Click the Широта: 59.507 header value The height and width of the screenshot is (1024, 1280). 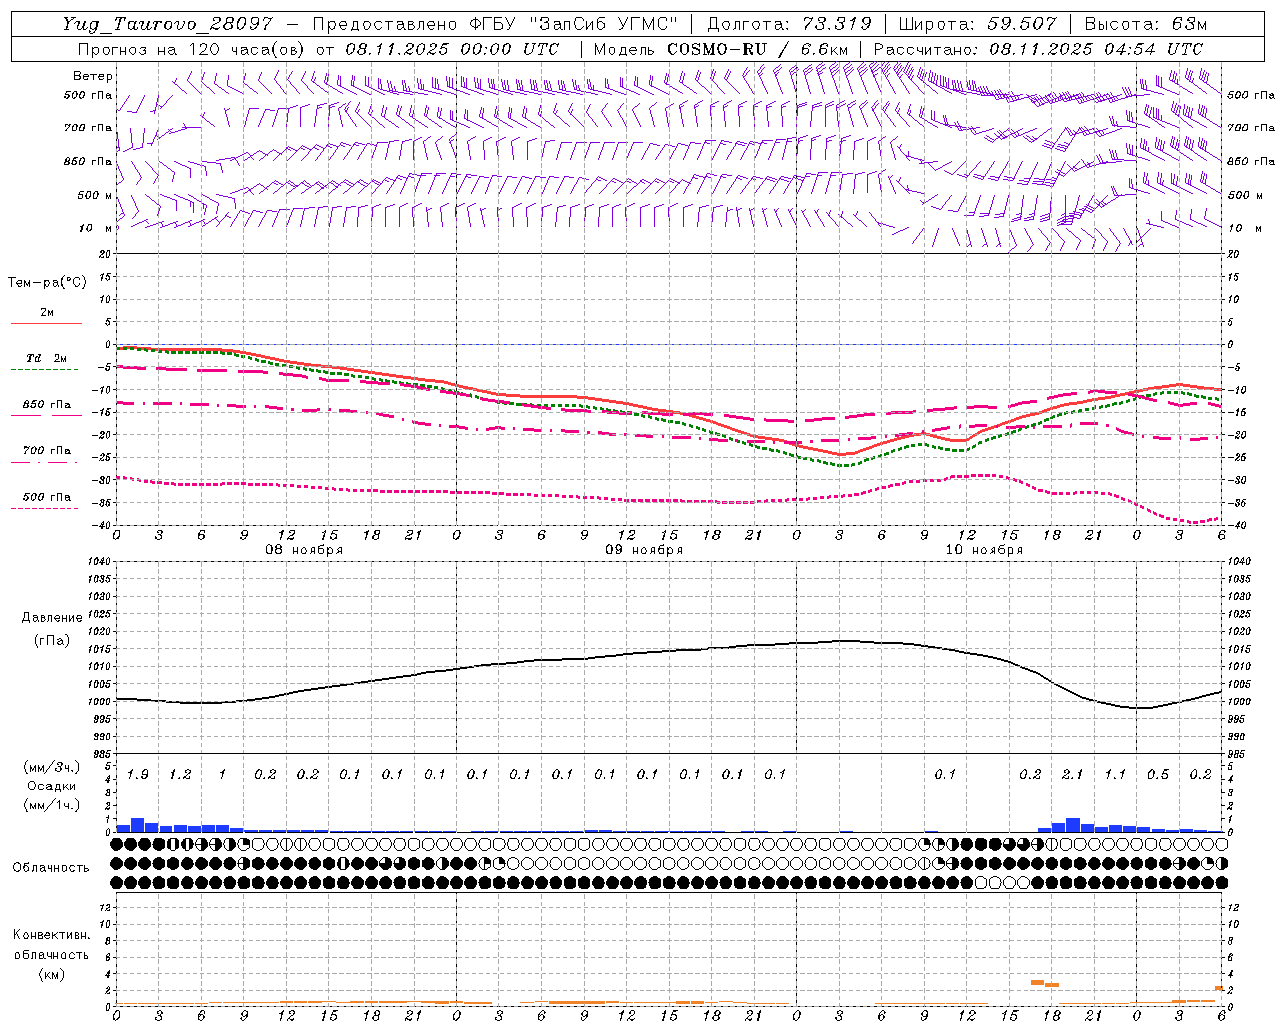977,23
